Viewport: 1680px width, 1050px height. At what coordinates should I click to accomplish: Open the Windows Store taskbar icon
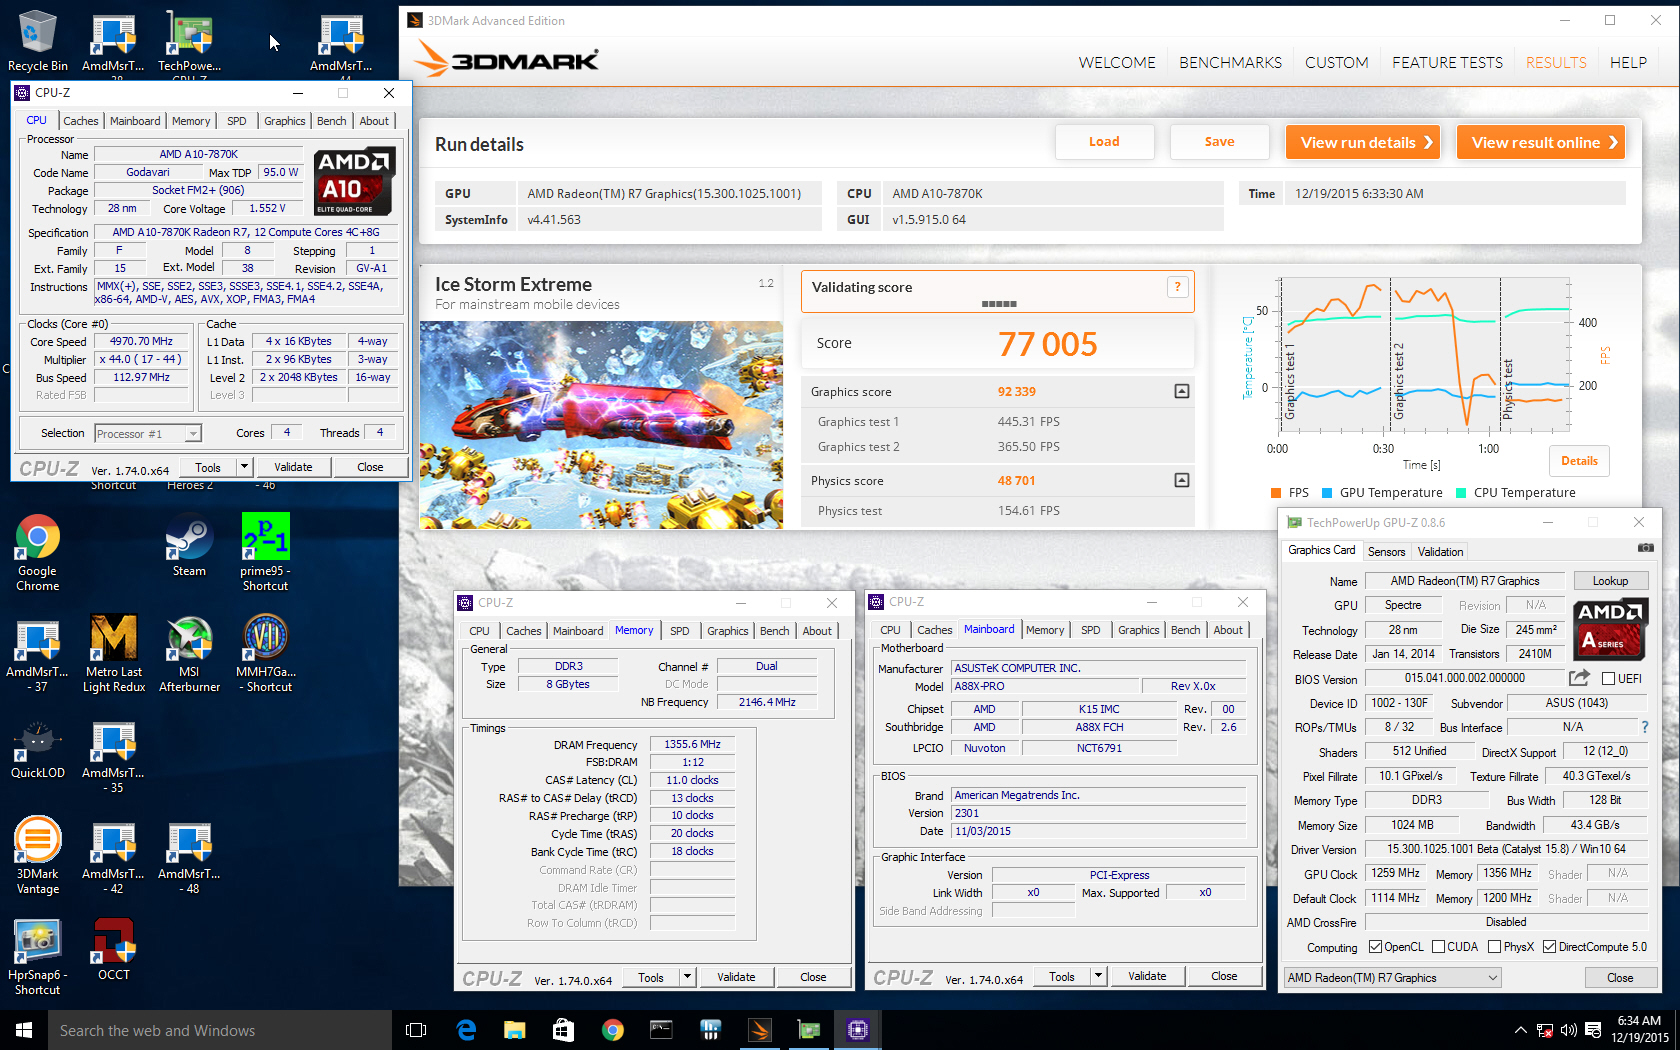[563, 1030]
